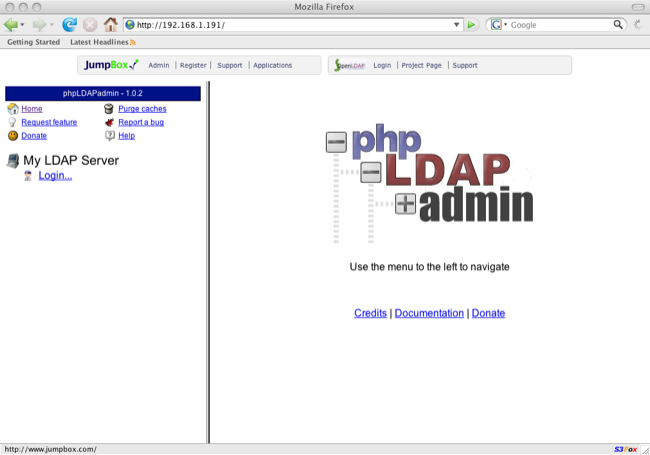Click the JumpBox logo
This screenshot has height=455, width=650.
tap(111, 65)
